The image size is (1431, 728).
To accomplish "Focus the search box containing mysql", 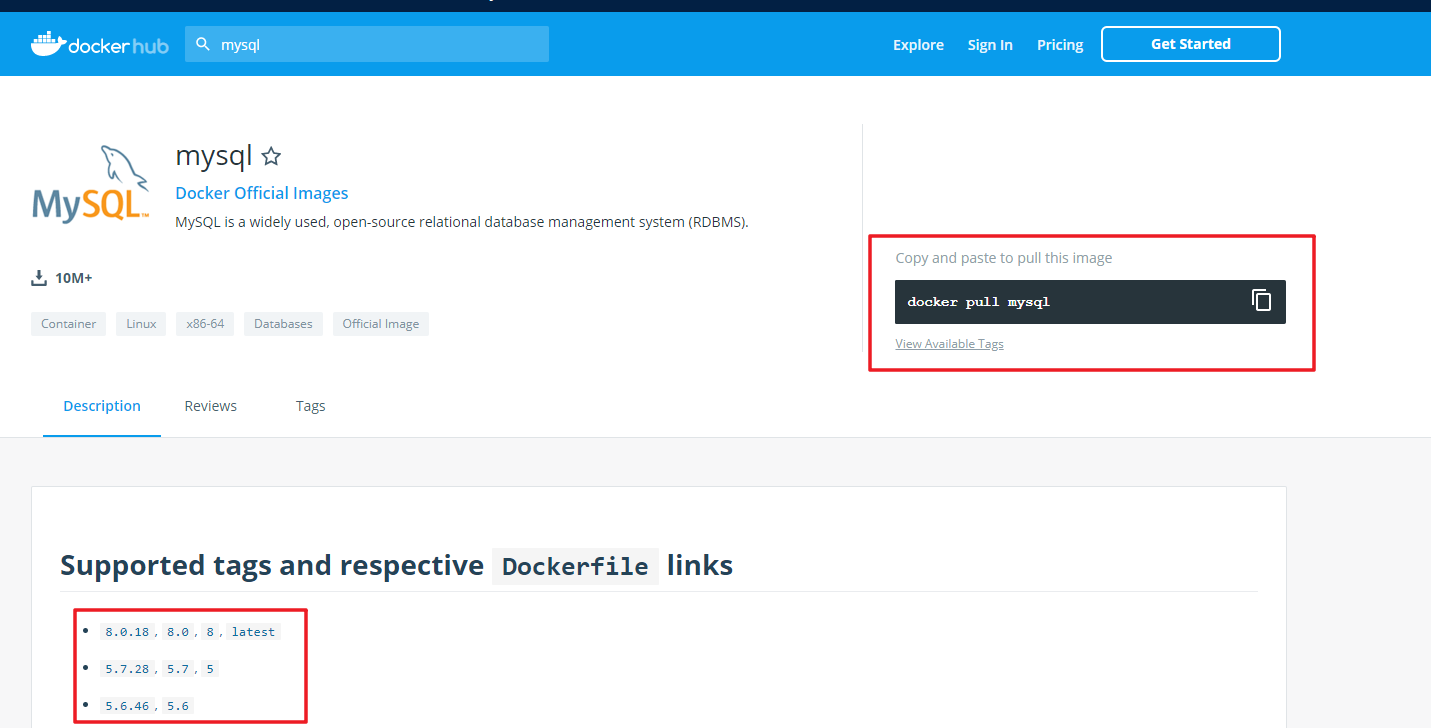I will [367, 44].
